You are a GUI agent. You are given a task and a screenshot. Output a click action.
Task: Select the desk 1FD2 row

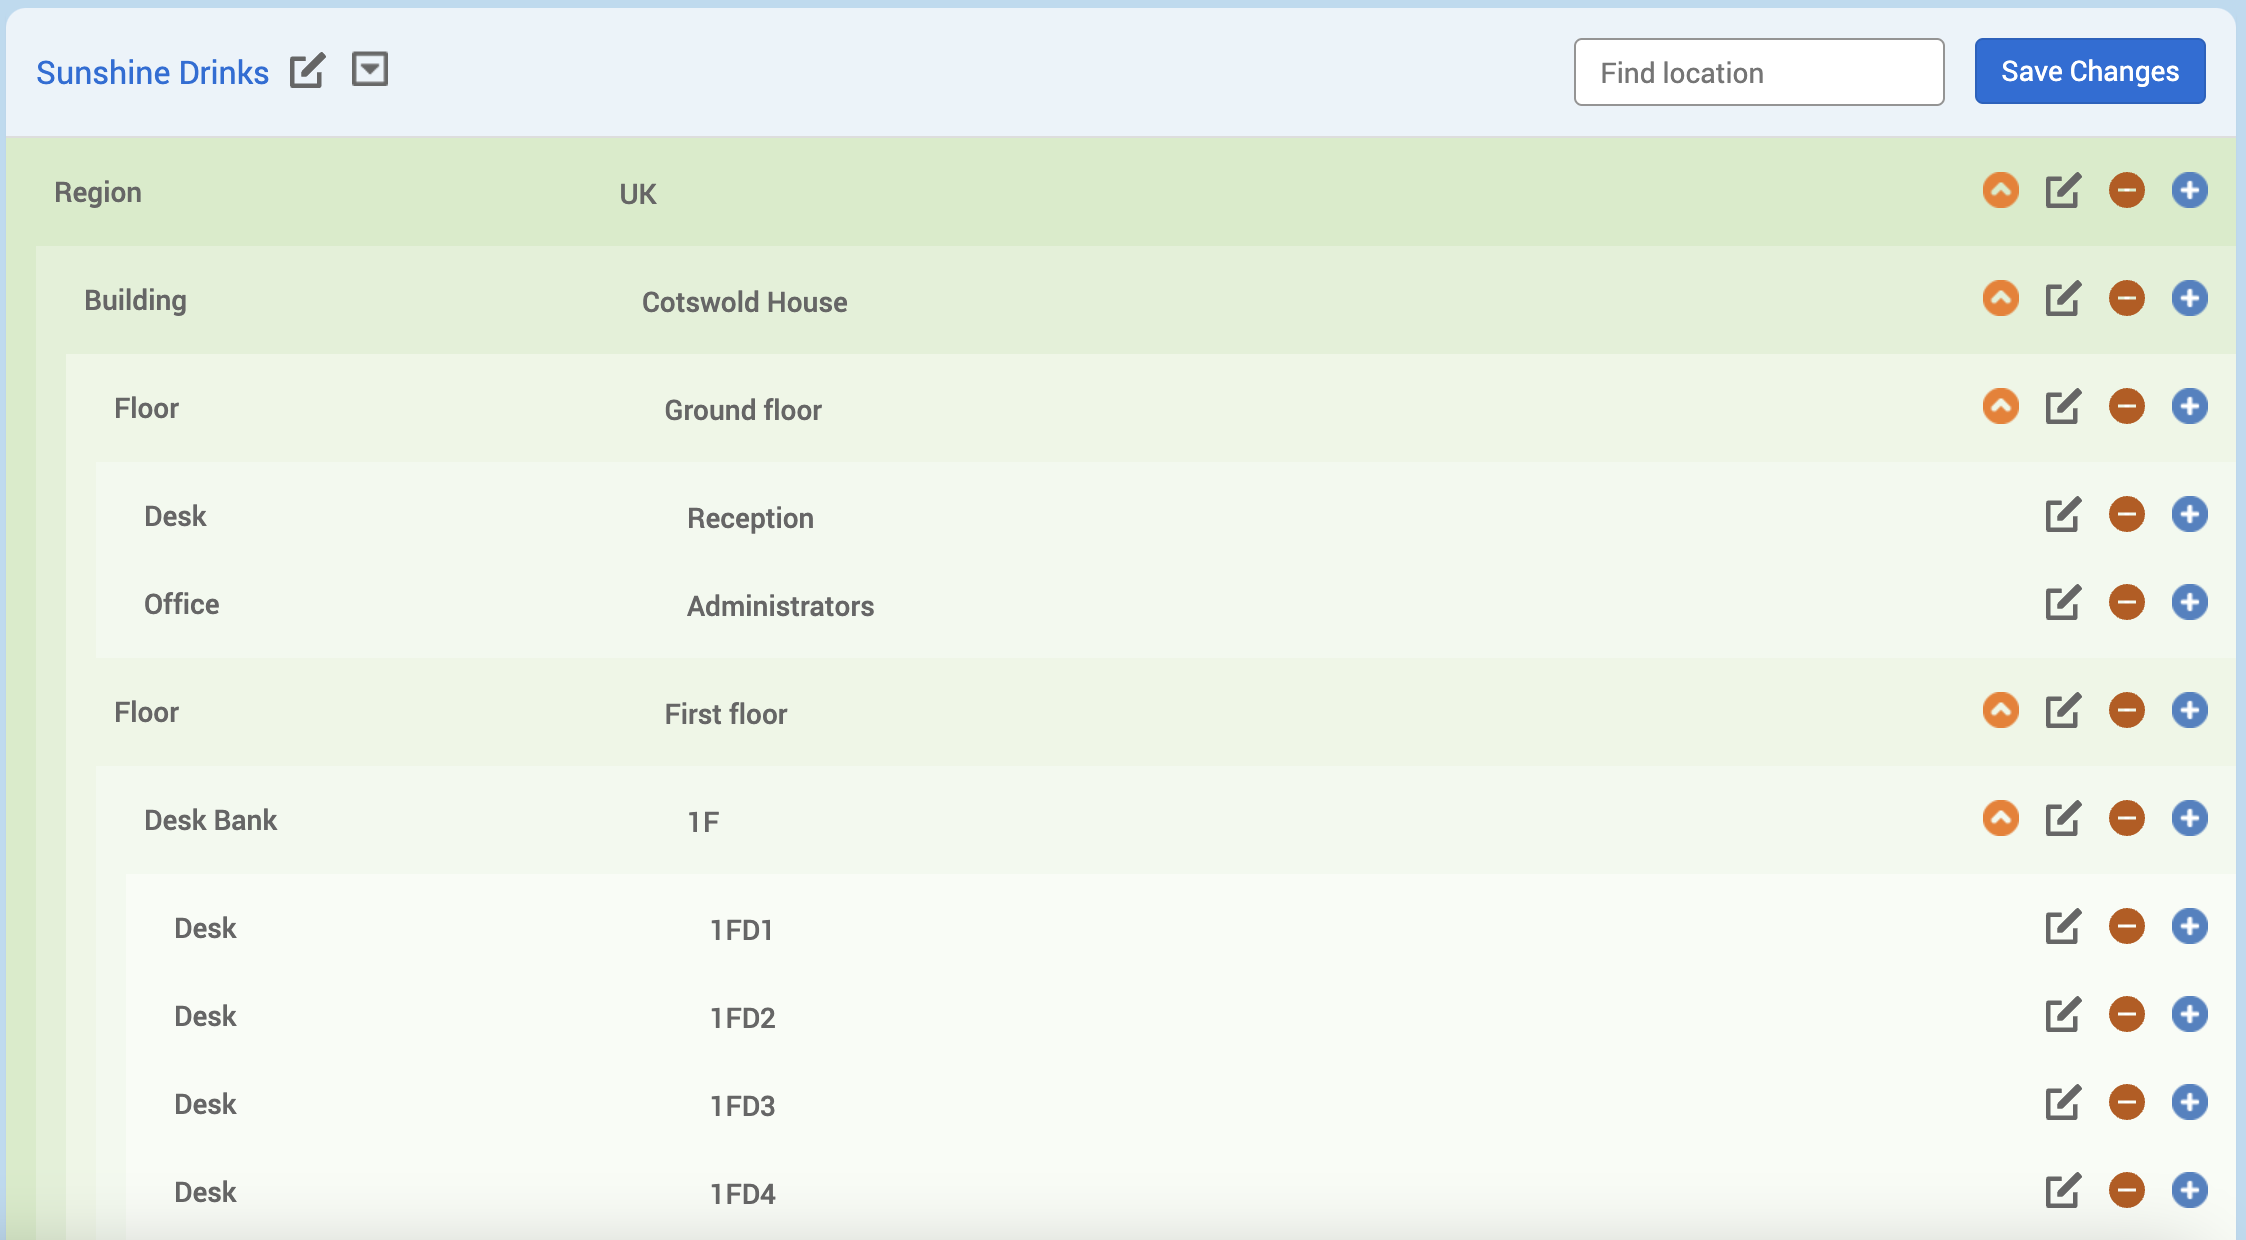pyautogui.click(x=742, y=1018)
